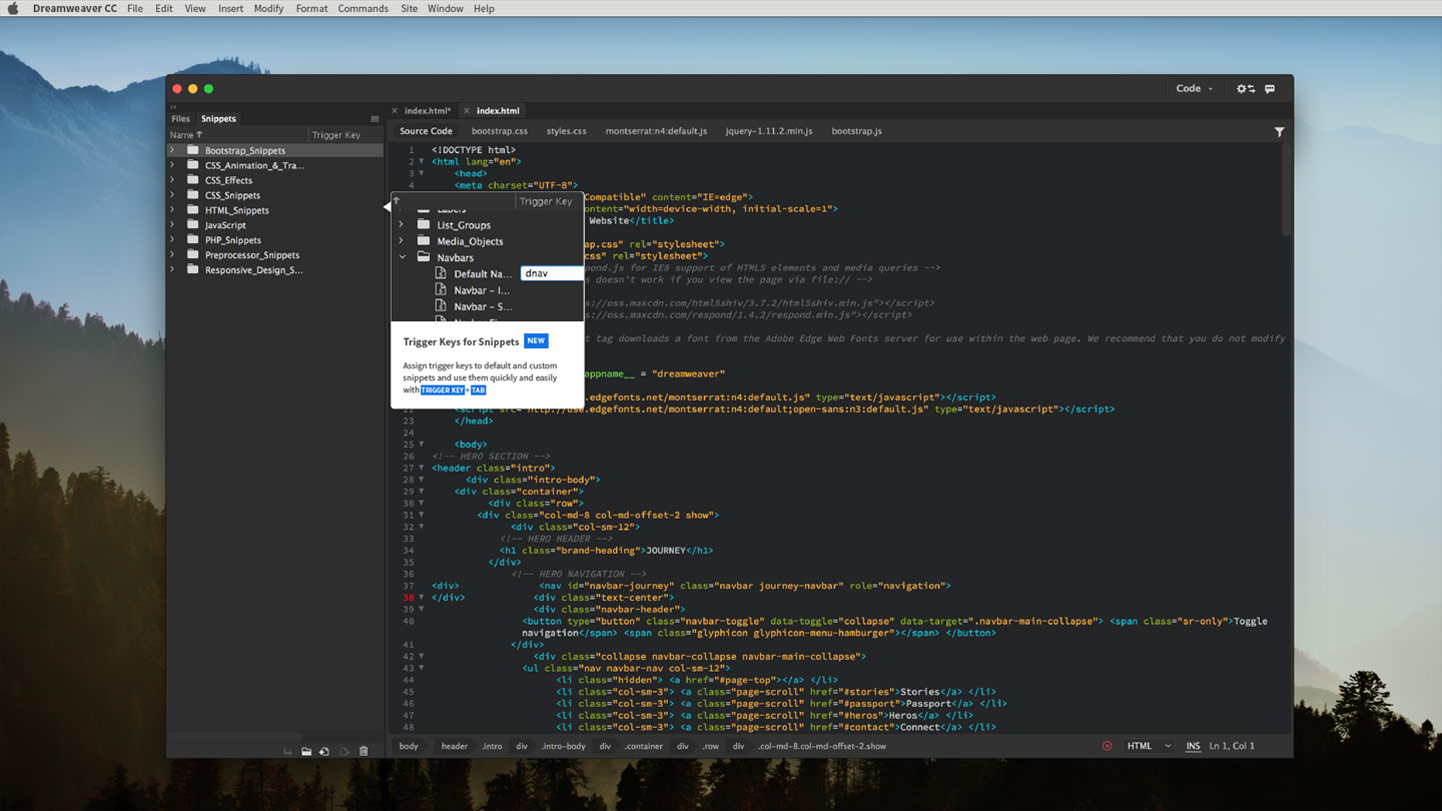This screenshot has height=811, width=1442.
Task: Insert snippet using the arrow icon
Action: pos(345,751)
